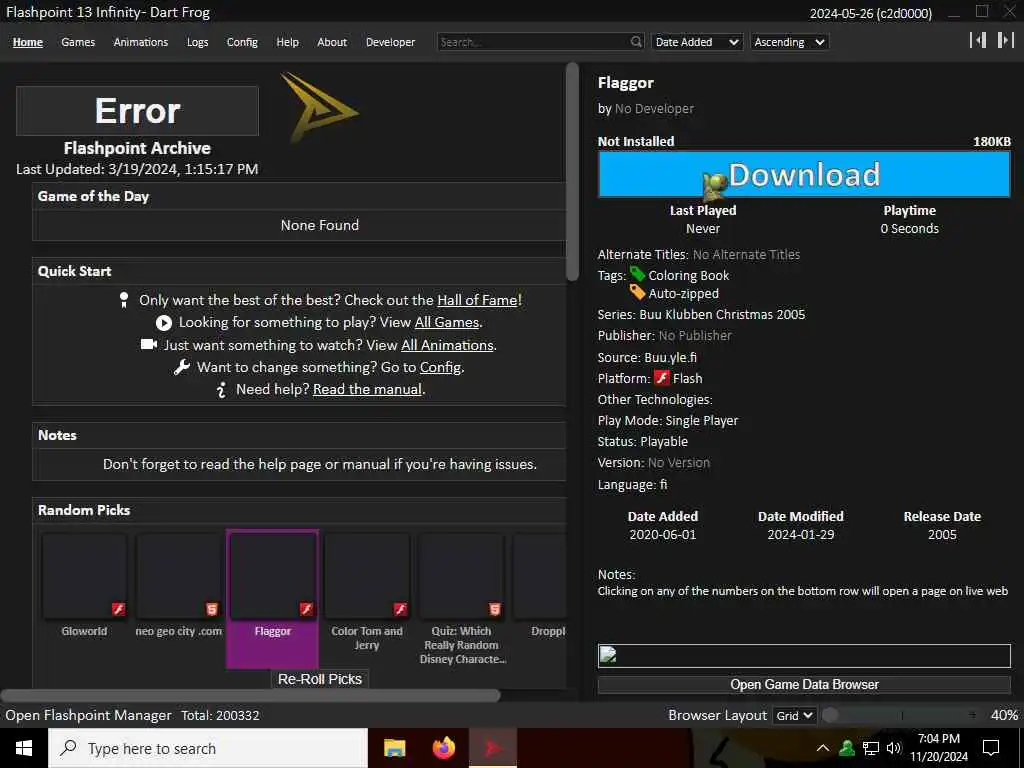Click the video camera icon beside All Animations

tap(149, 344)
